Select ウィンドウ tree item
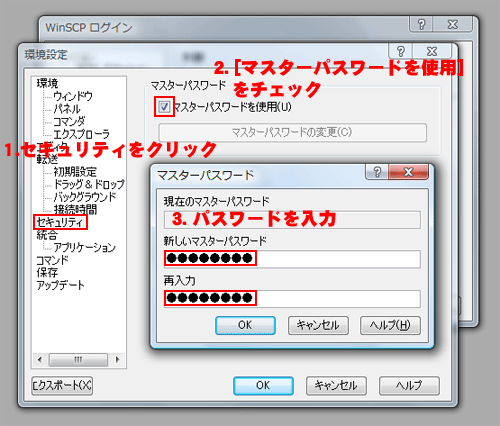 coord(73,96)
